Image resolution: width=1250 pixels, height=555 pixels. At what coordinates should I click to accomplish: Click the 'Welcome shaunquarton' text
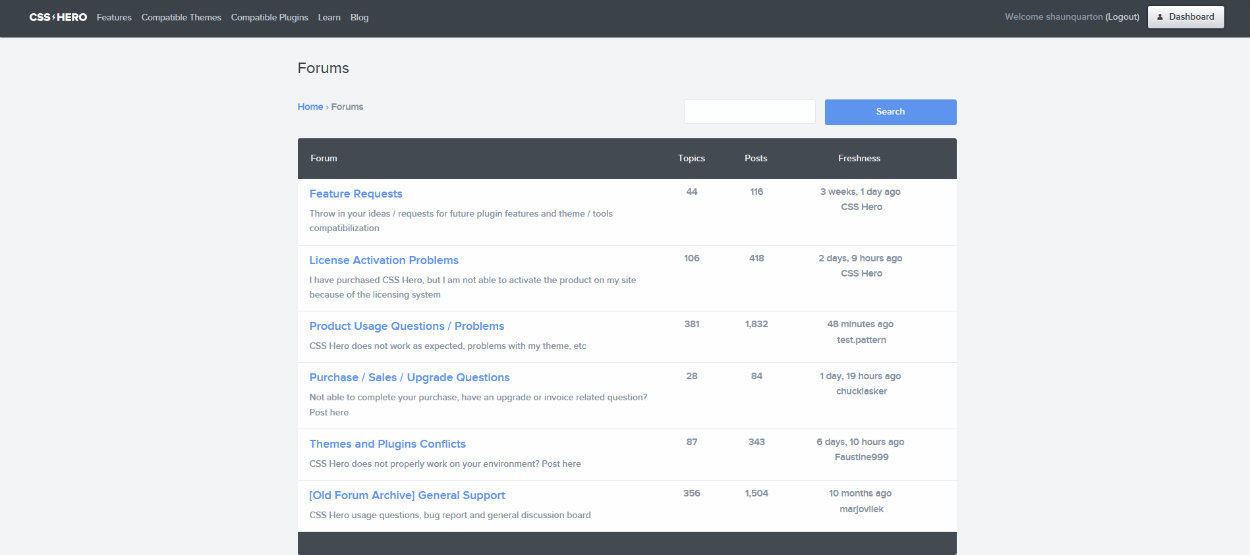pos(1054,17)
